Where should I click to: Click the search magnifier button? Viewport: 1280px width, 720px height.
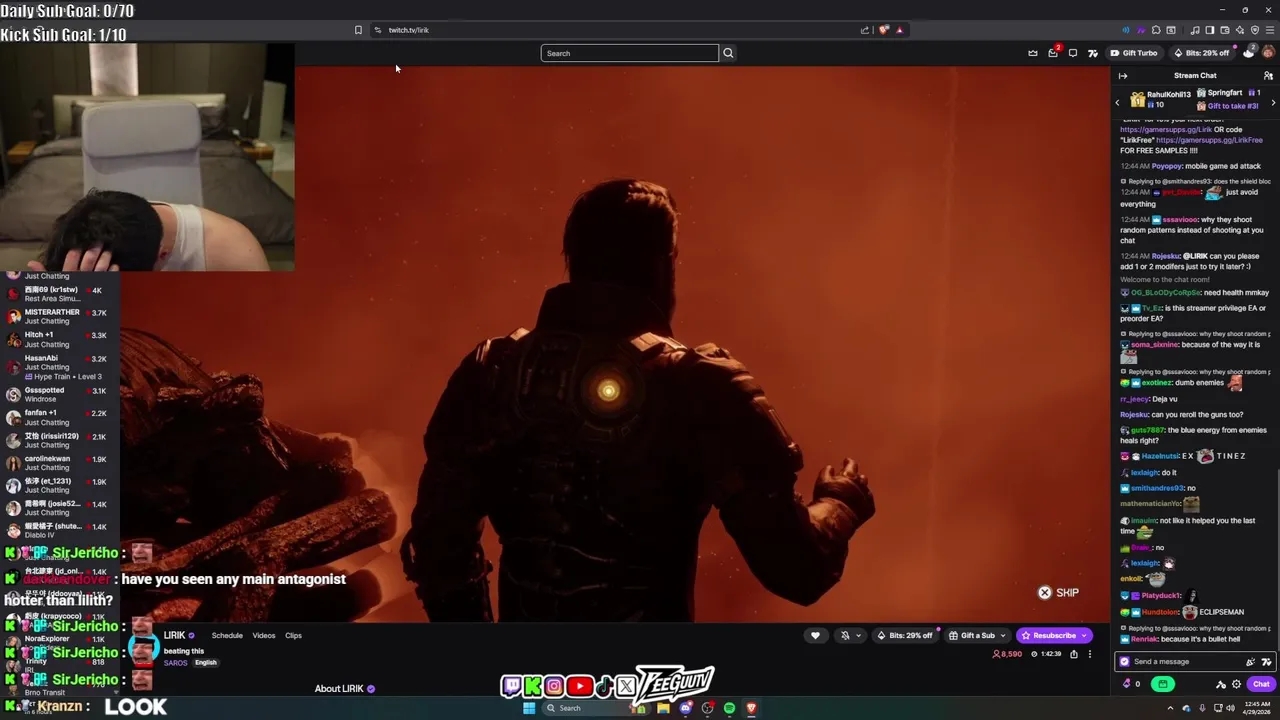[728, 53]
